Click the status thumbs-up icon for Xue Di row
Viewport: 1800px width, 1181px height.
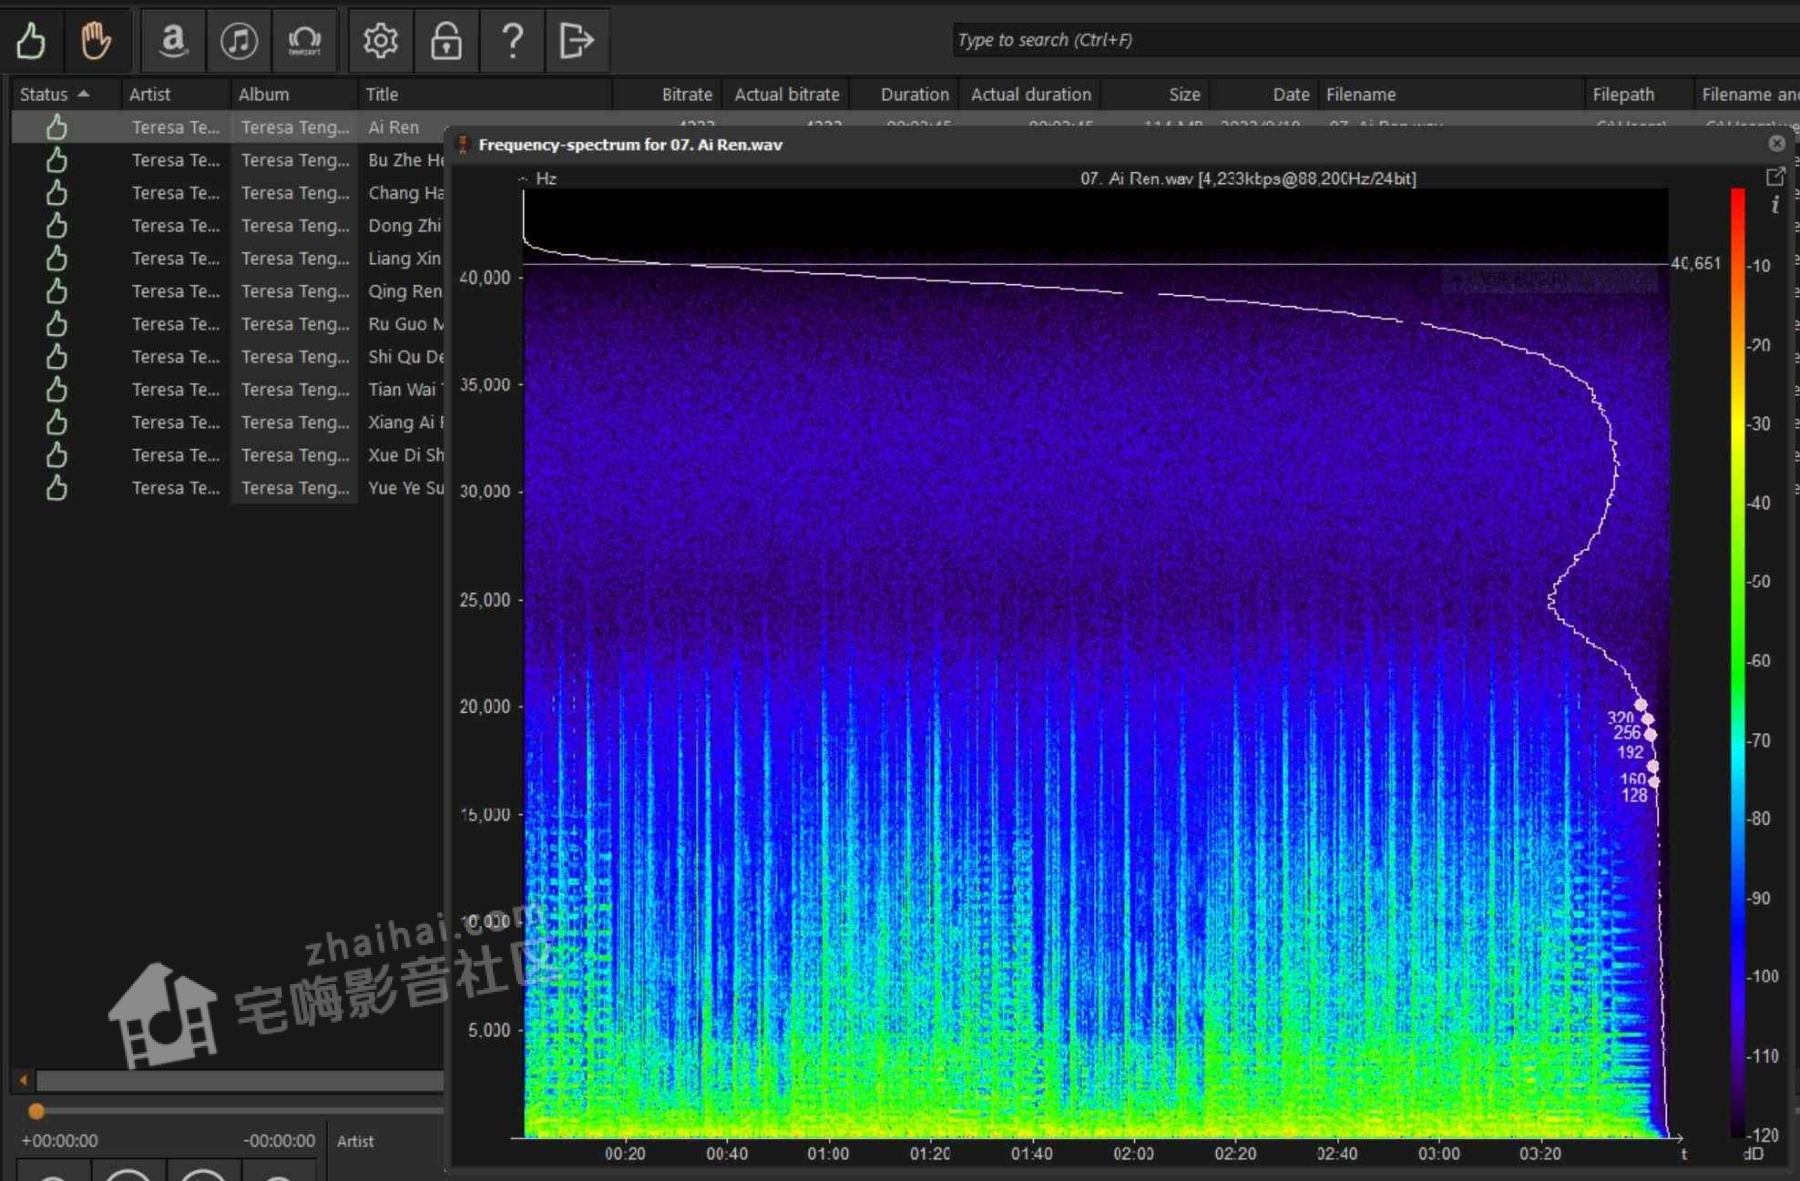coord(57,455)
